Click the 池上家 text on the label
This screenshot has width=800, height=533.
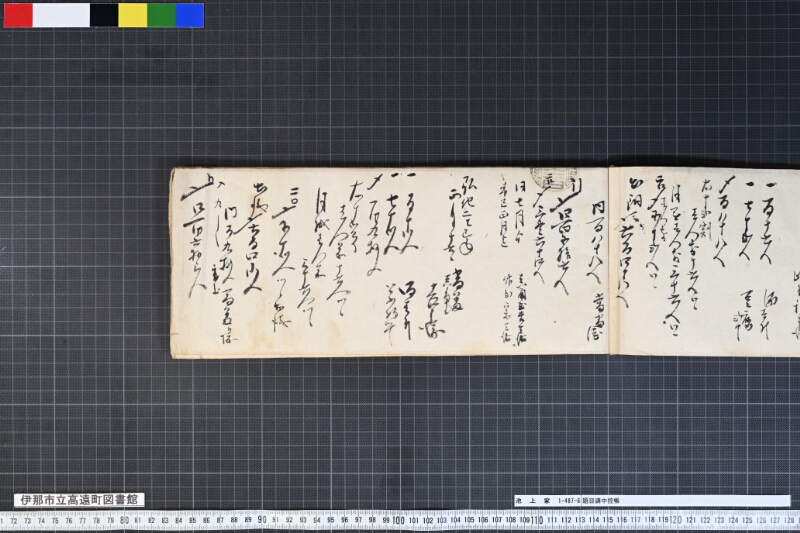tap(534, 501)
